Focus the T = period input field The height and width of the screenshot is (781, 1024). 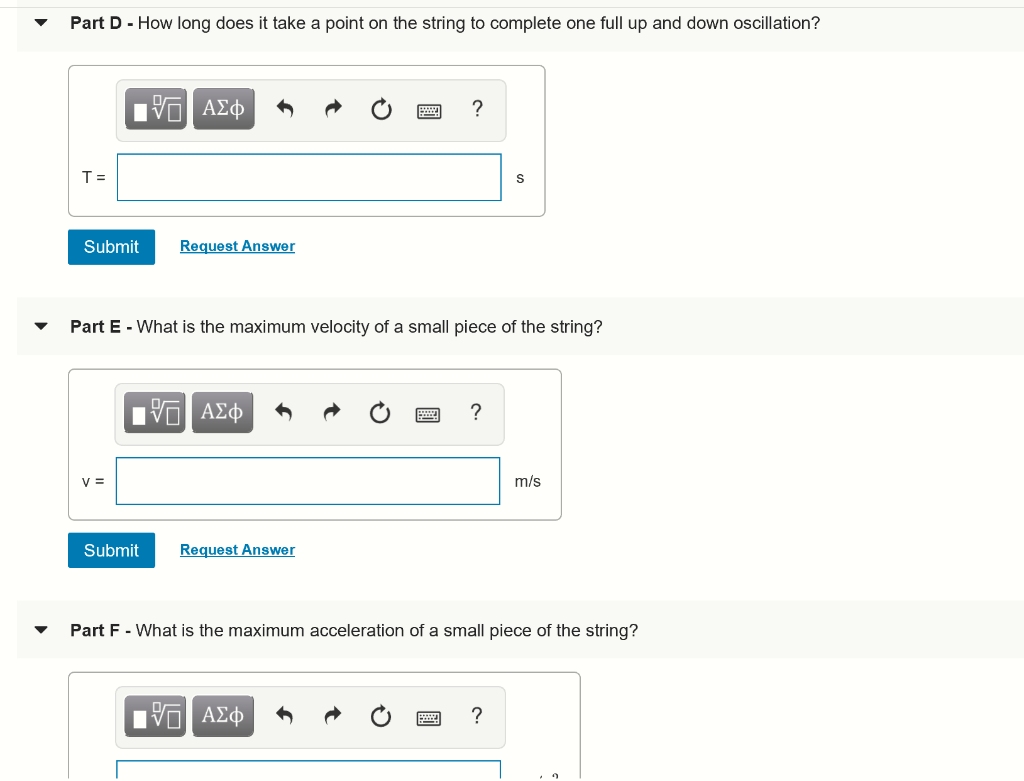point(309,177)
